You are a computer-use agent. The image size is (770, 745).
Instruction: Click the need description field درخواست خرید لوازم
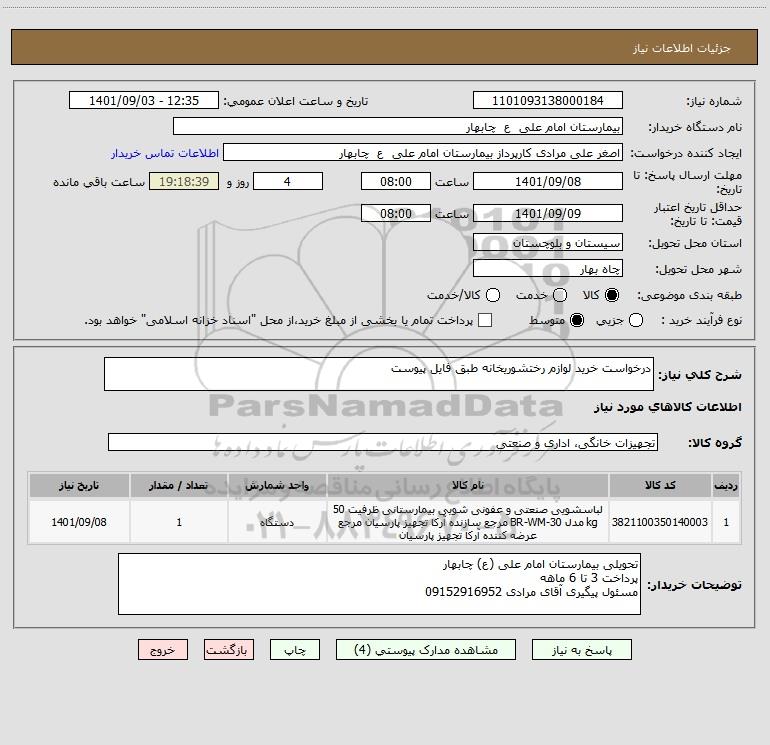(x=379, y=374)
